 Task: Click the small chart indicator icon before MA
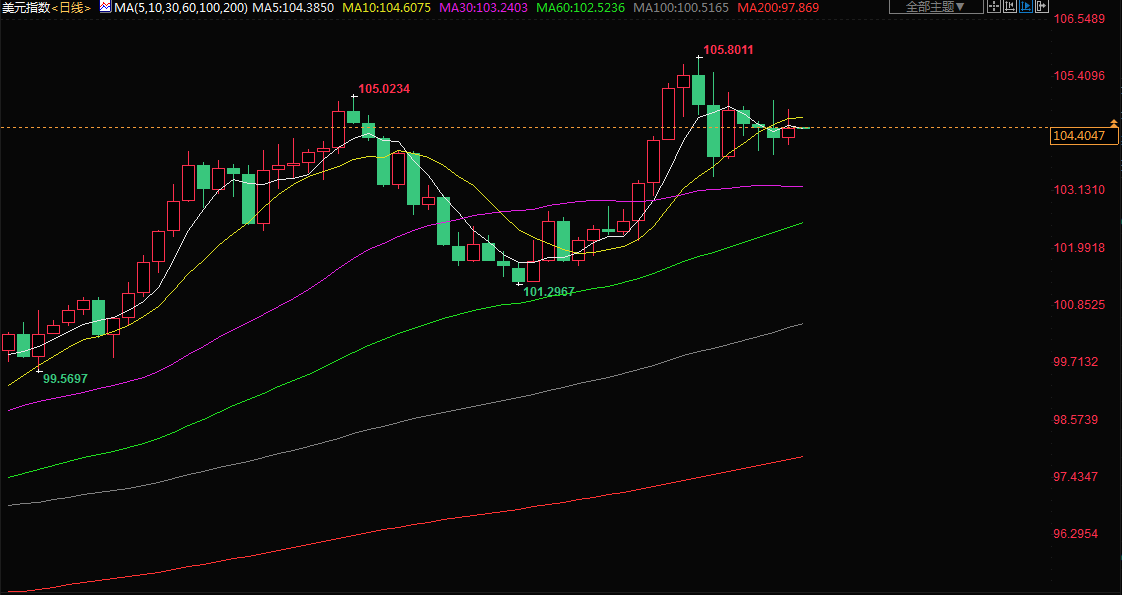[105, 7]
